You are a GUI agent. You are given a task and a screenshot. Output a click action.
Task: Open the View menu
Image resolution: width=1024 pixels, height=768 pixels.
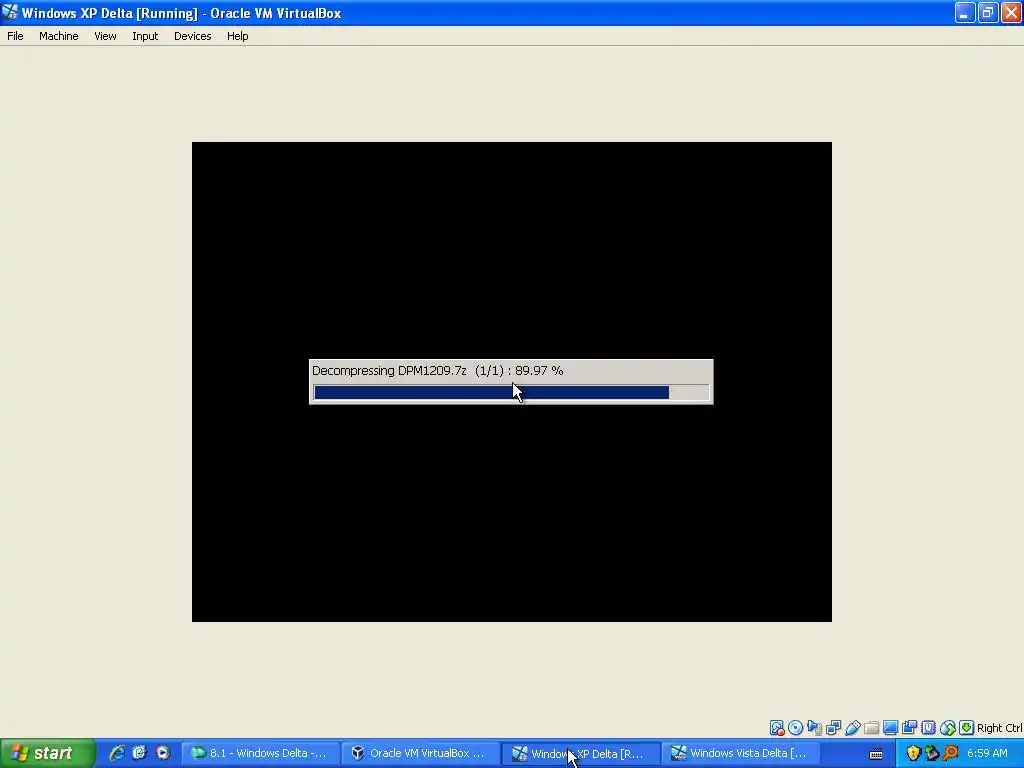tap(105, 36)
